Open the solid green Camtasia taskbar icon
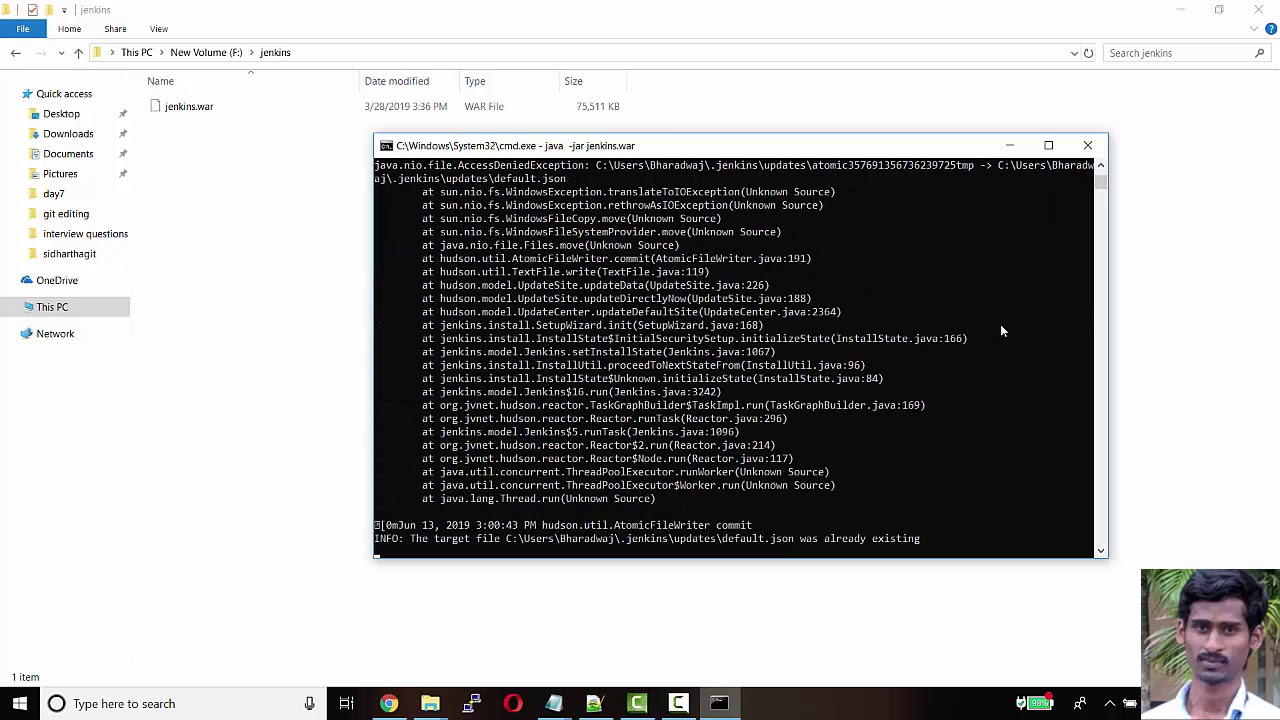 [637, 703]
